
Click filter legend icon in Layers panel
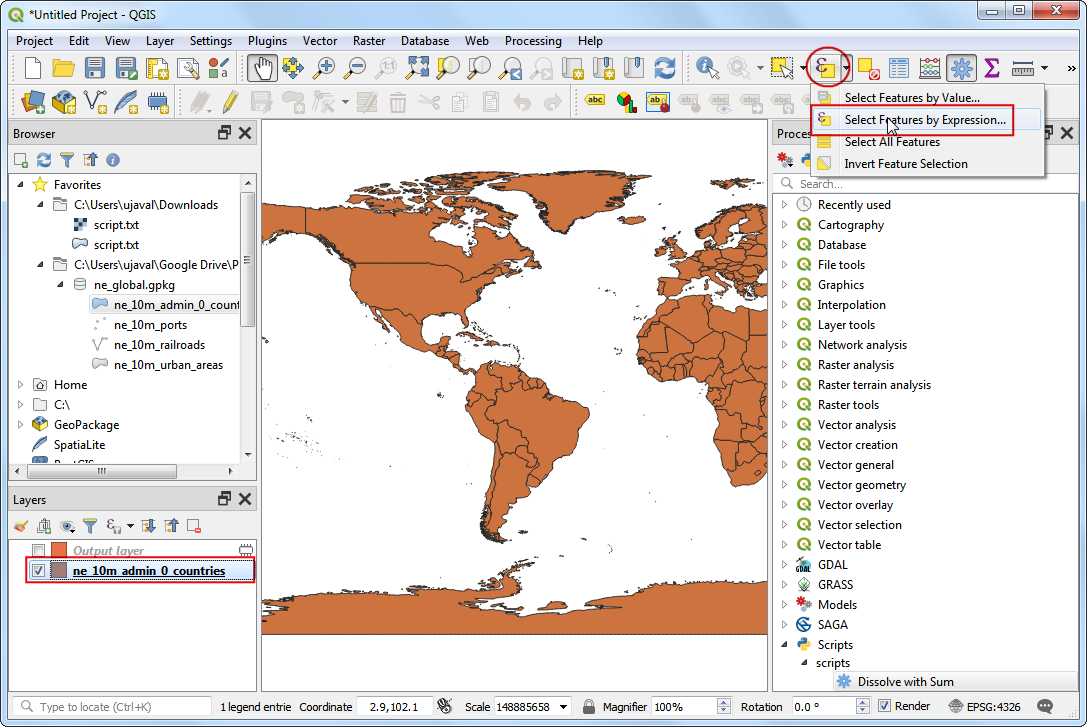coord(90,525)
